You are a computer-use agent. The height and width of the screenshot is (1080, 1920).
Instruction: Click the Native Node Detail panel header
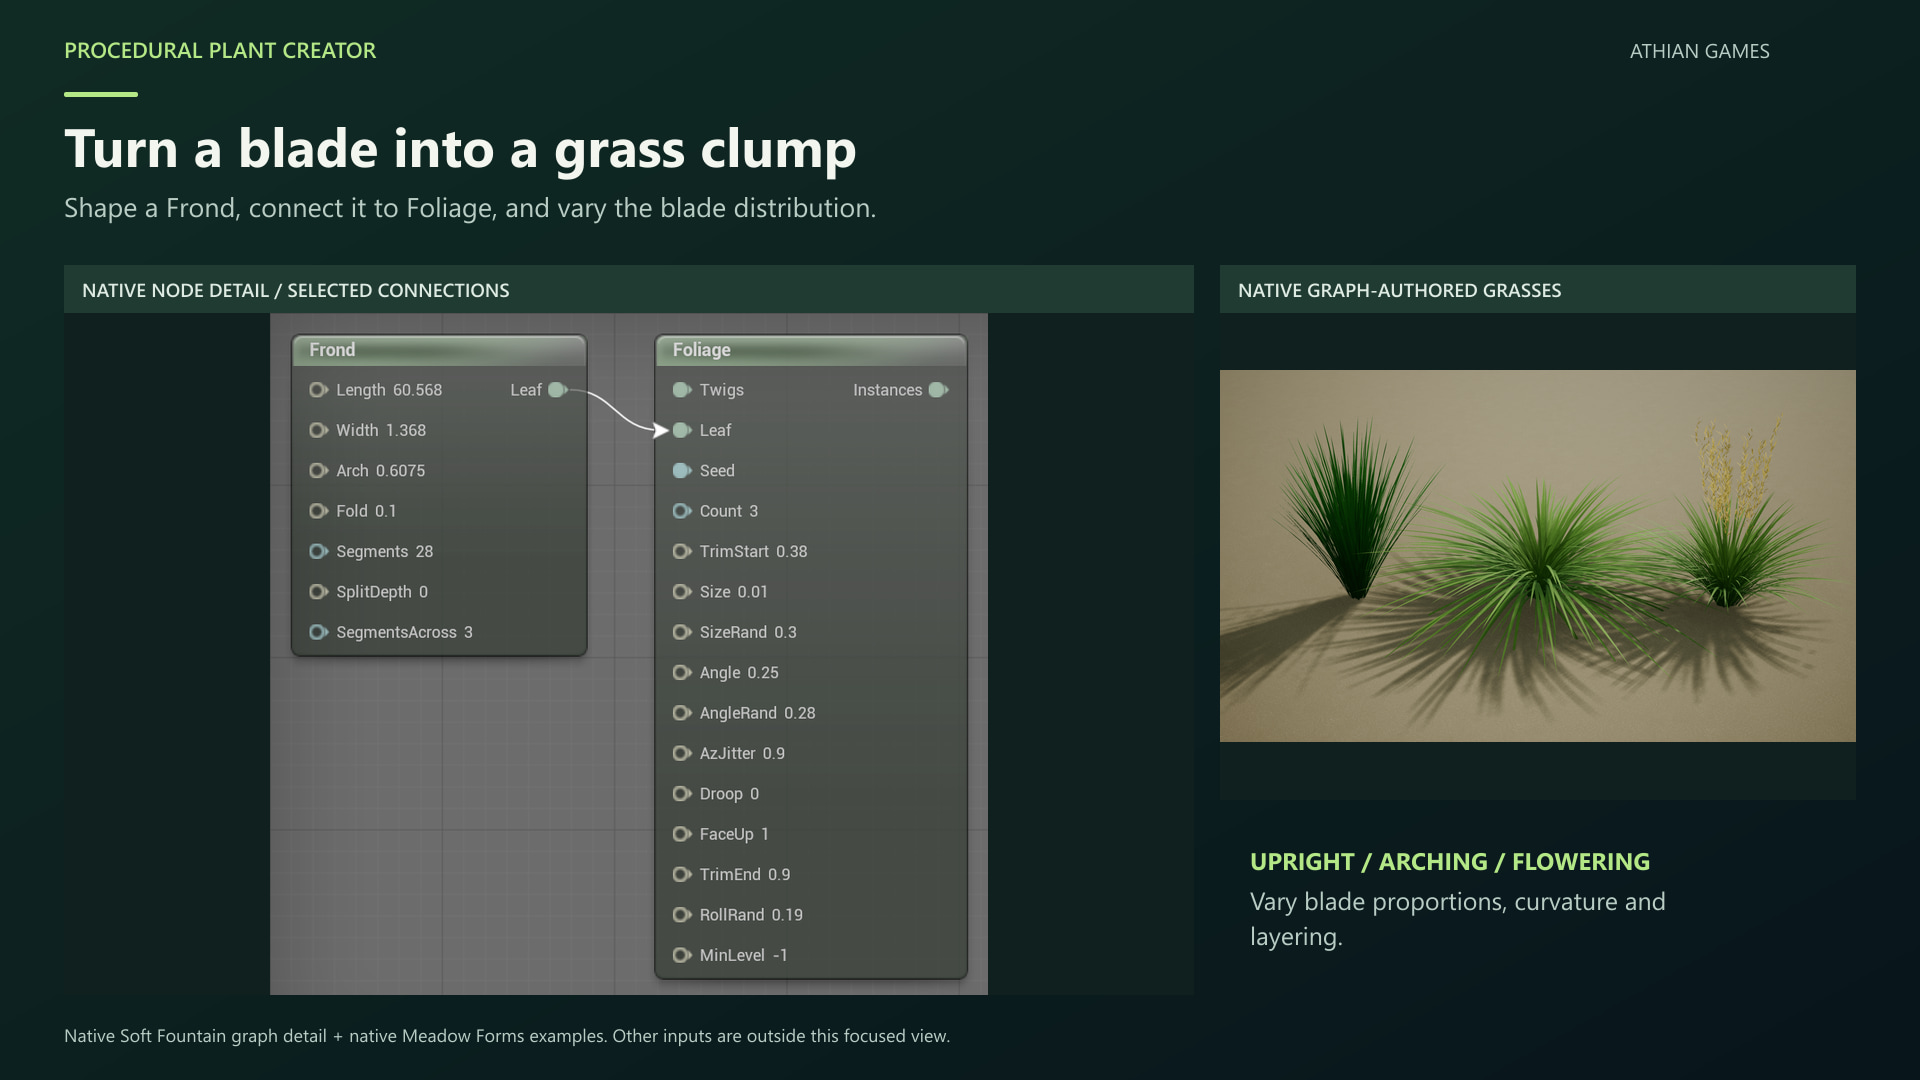[629, 290]
